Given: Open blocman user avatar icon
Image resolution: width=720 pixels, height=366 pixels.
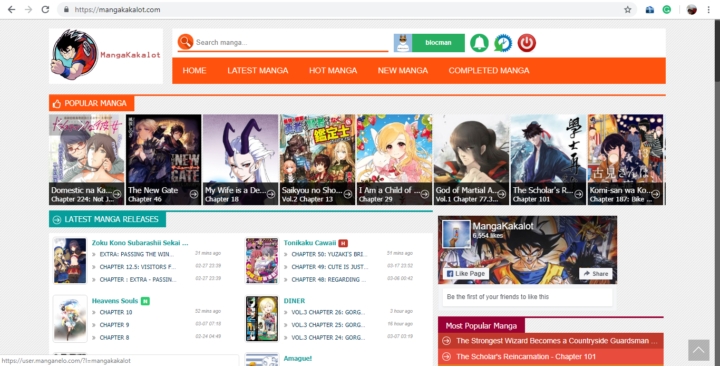Looking at the screenshot, I should (x=403, y=43).
